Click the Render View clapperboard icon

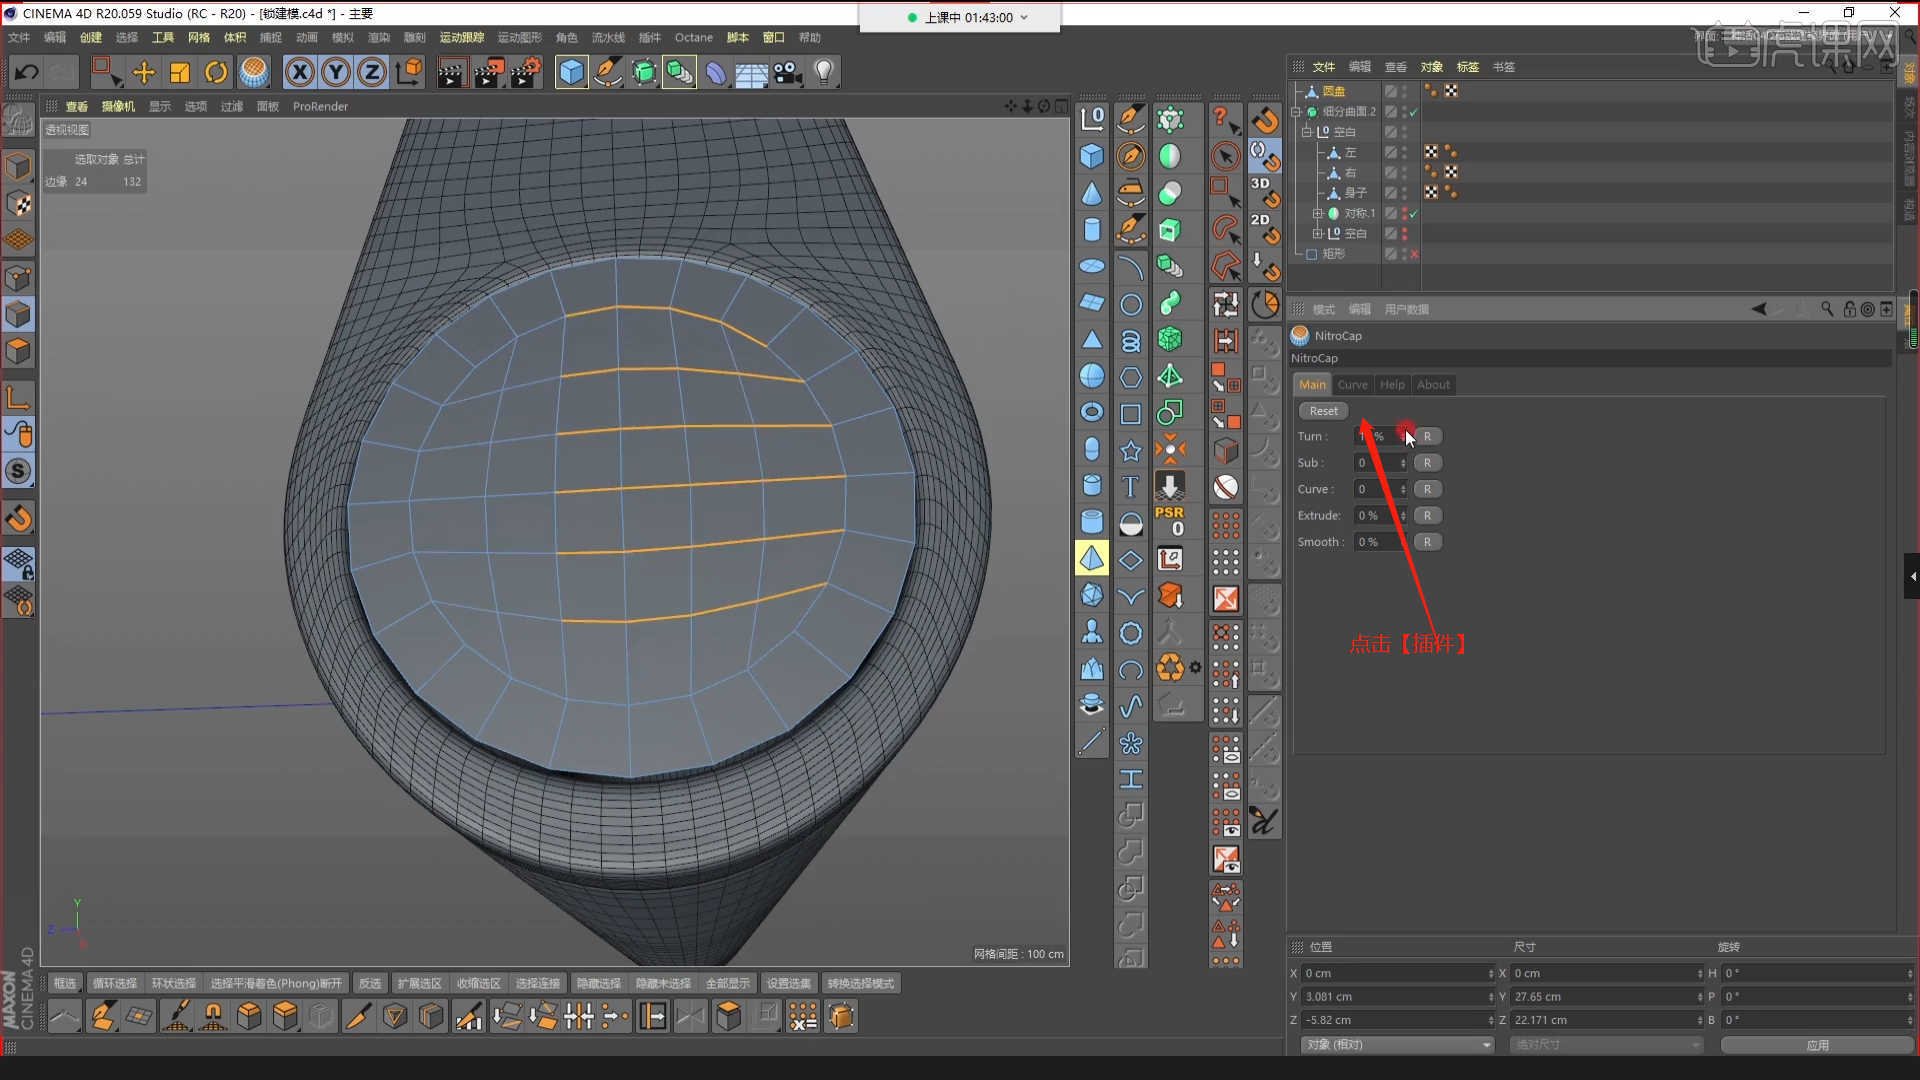tap(451, 72)
